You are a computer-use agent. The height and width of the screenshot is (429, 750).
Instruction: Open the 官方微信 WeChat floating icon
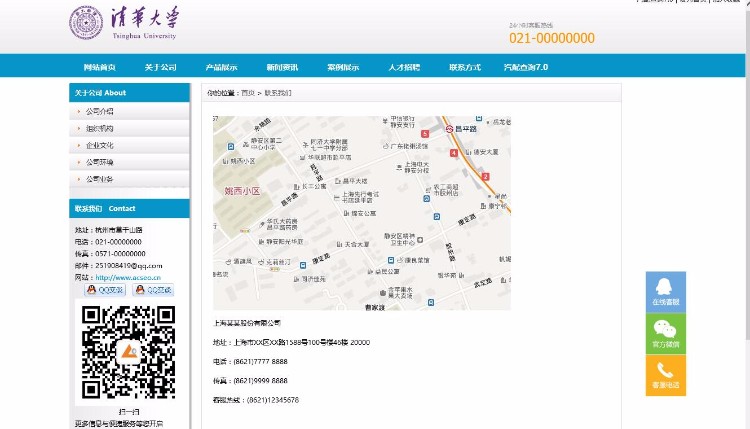[665, 333]
